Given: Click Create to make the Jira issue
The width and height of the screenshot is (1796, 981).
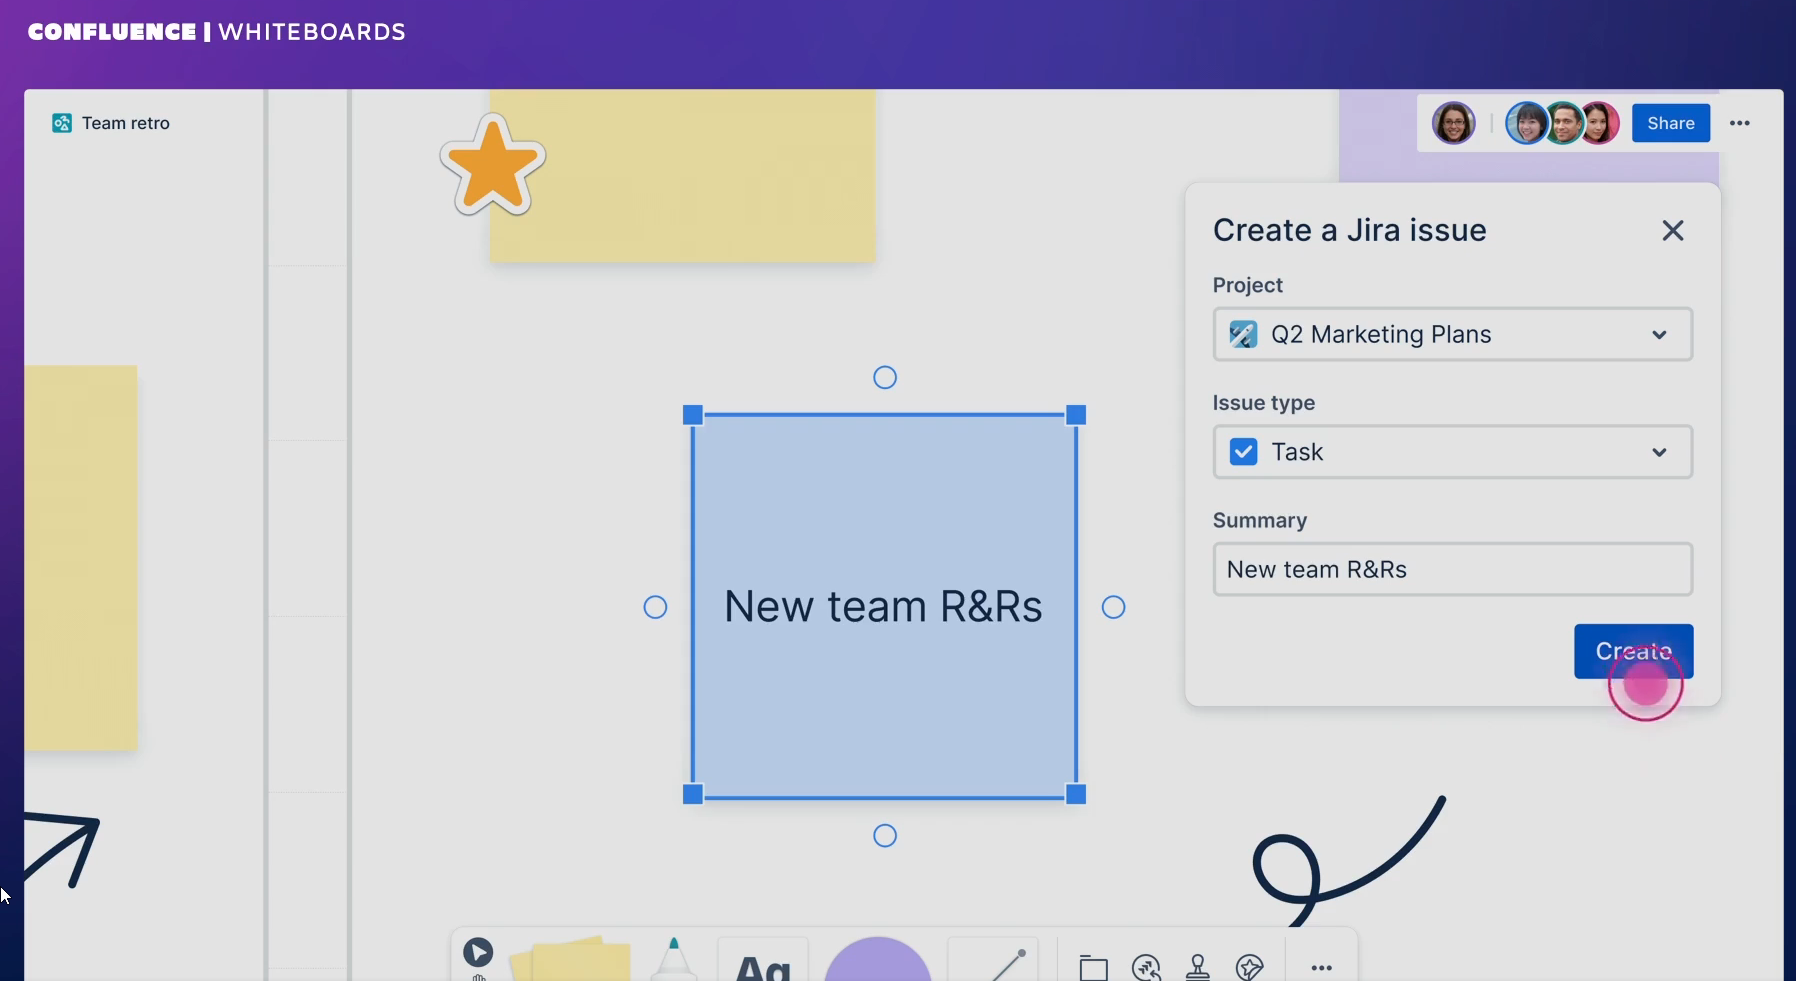Looking at the screenshot, I should (1633, 651).
